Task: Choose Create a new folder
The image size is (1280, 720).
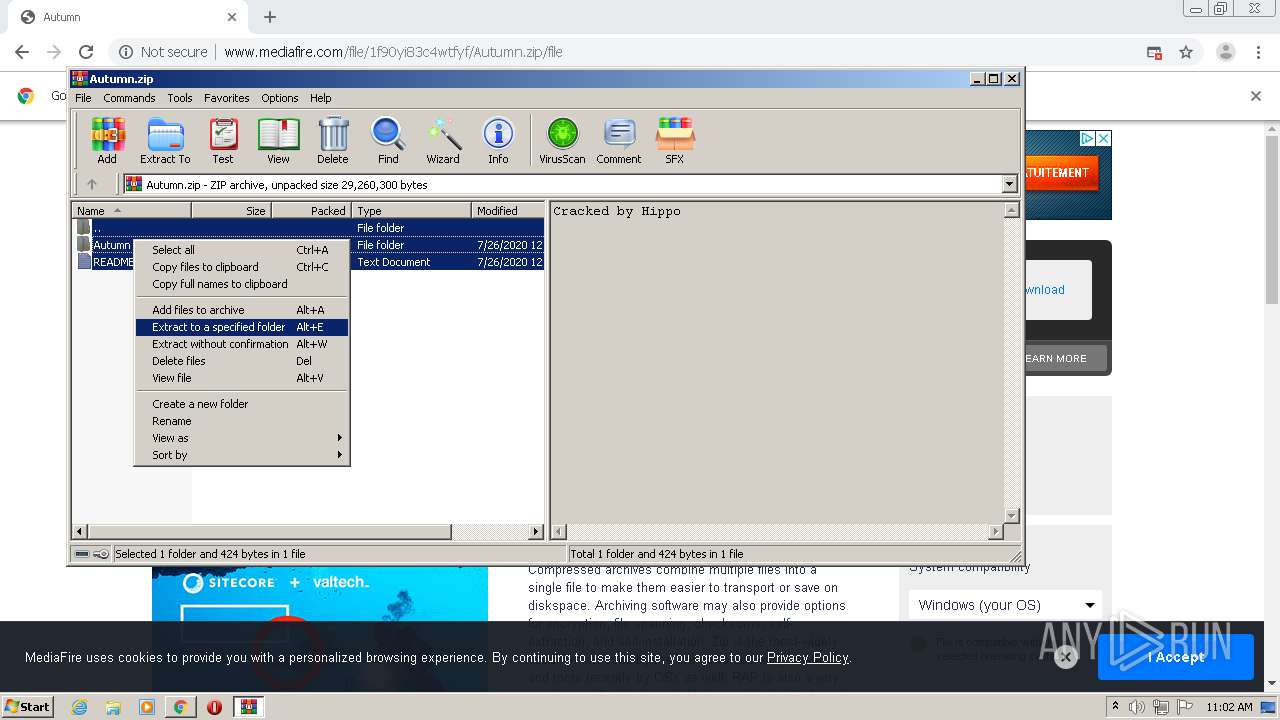Action: coord(242,404)
